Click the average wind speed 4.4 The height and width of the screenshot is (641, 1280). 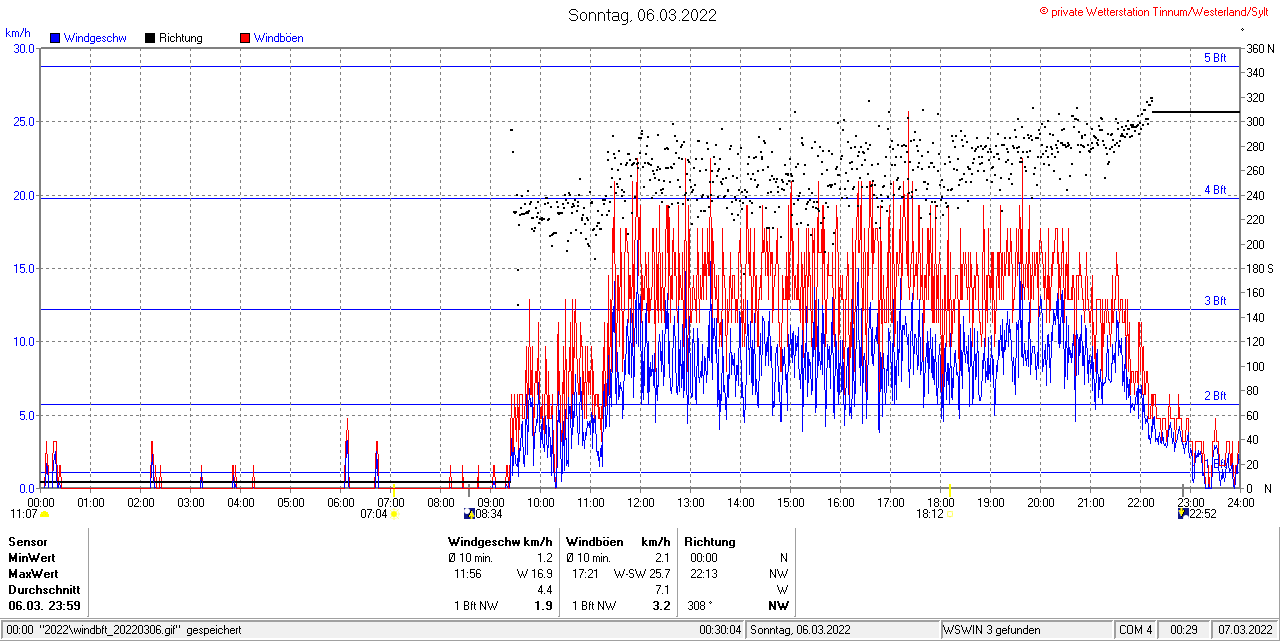point(545,590)
